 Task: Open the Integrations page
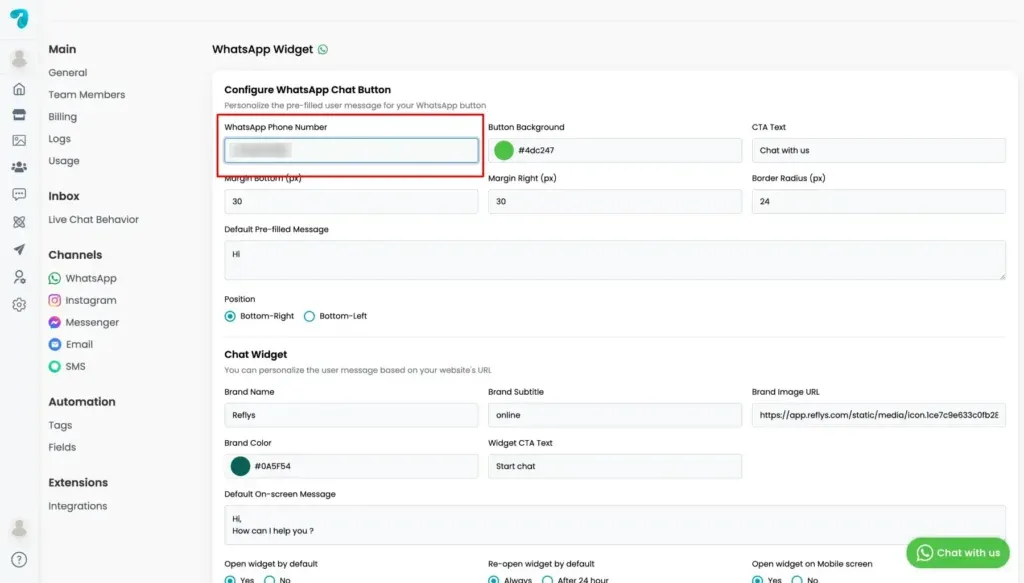click(78, 506)
